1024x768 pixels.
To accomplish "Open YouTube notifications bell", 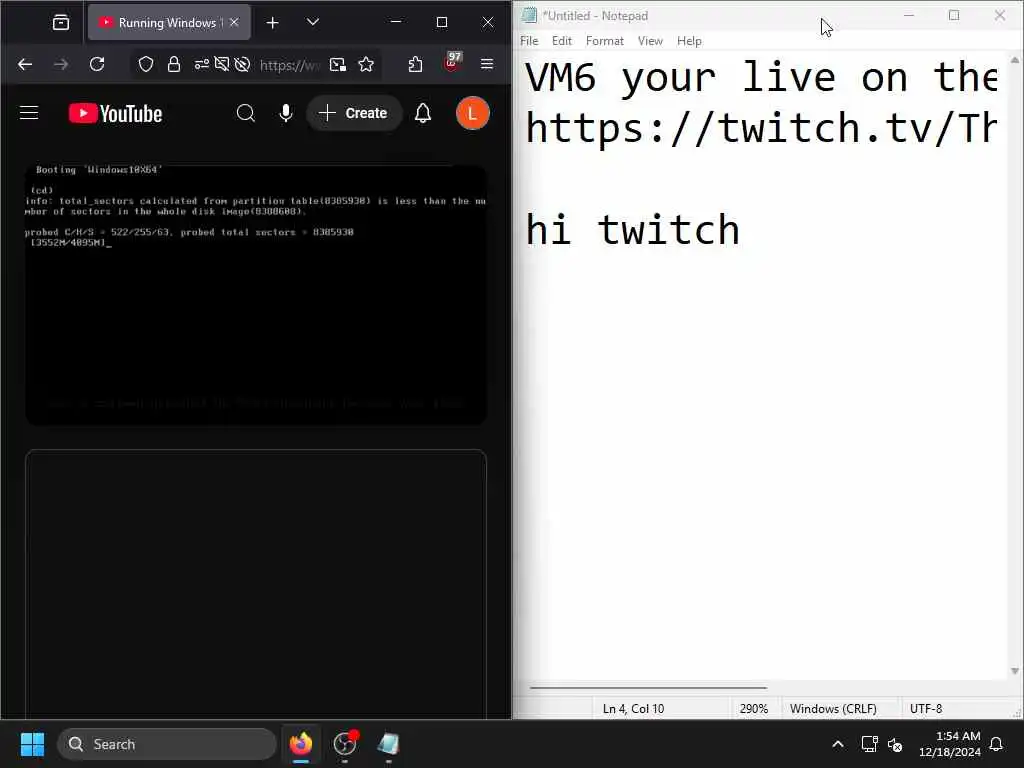I will [x=423, y=113].
